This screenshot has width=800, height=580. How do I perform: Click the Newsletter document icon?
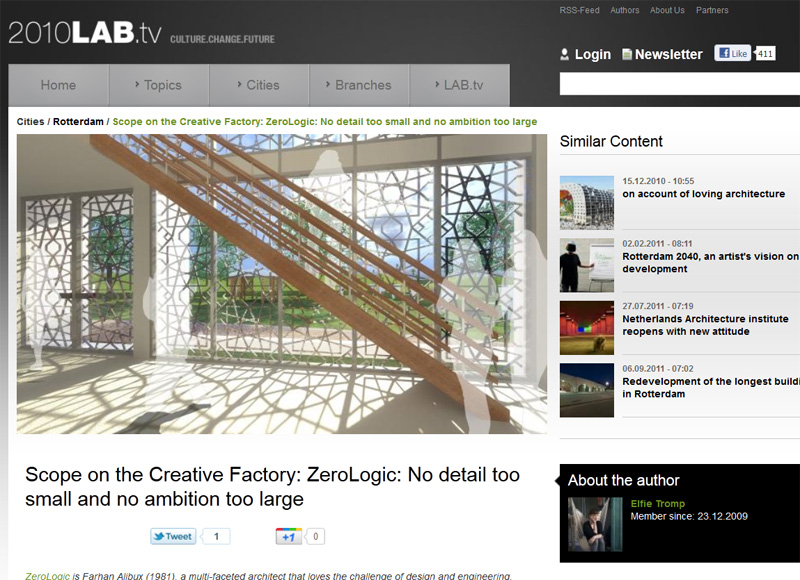(x=627, y=54)
